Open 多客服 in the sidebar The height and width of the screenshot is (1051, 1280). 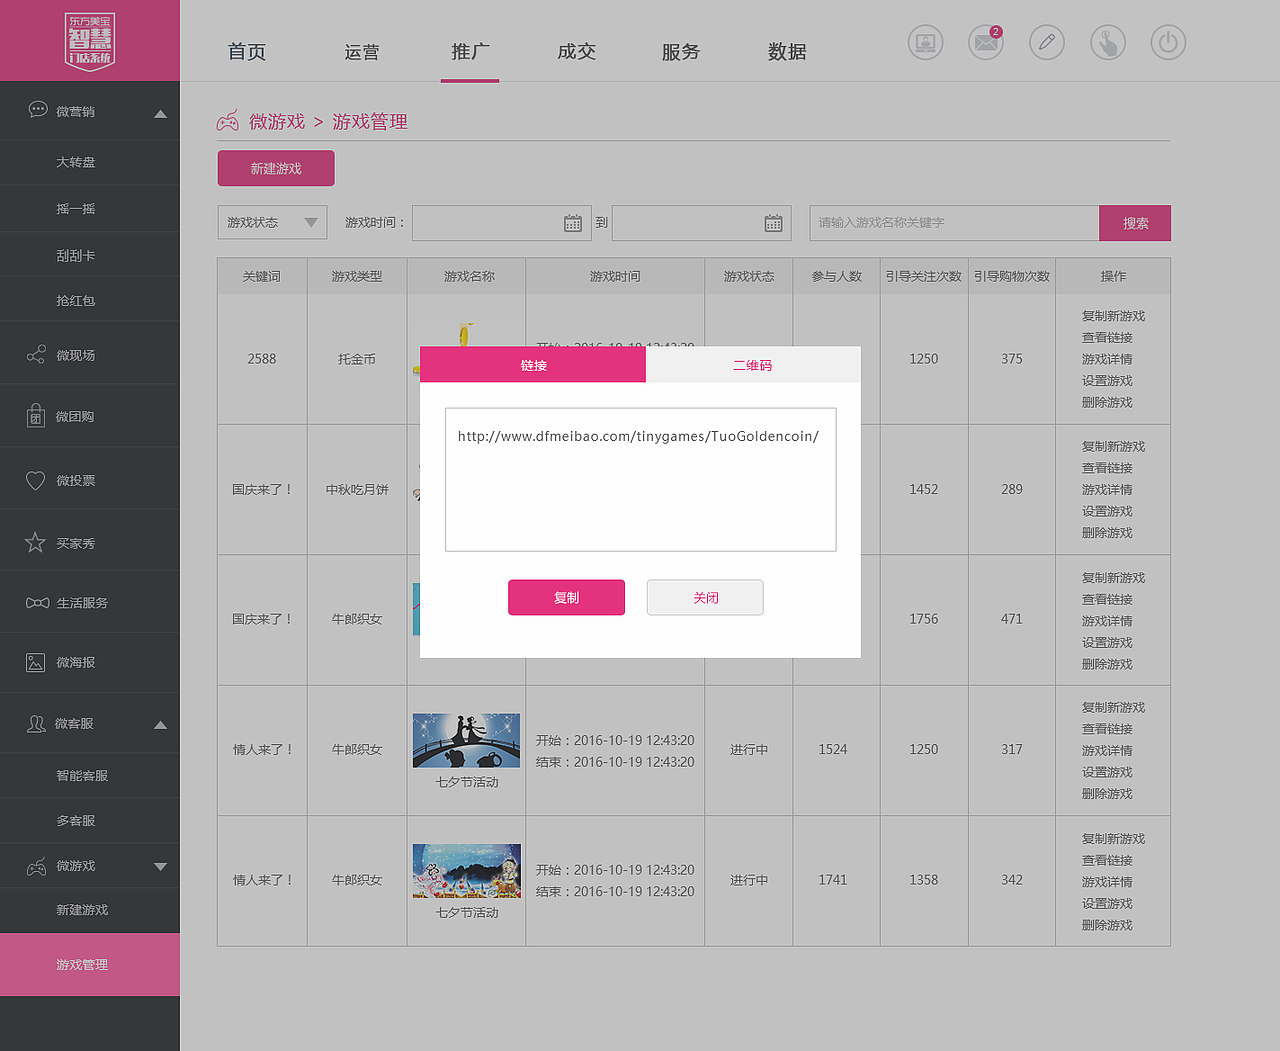pyautogui.click(x=90, y=820)
